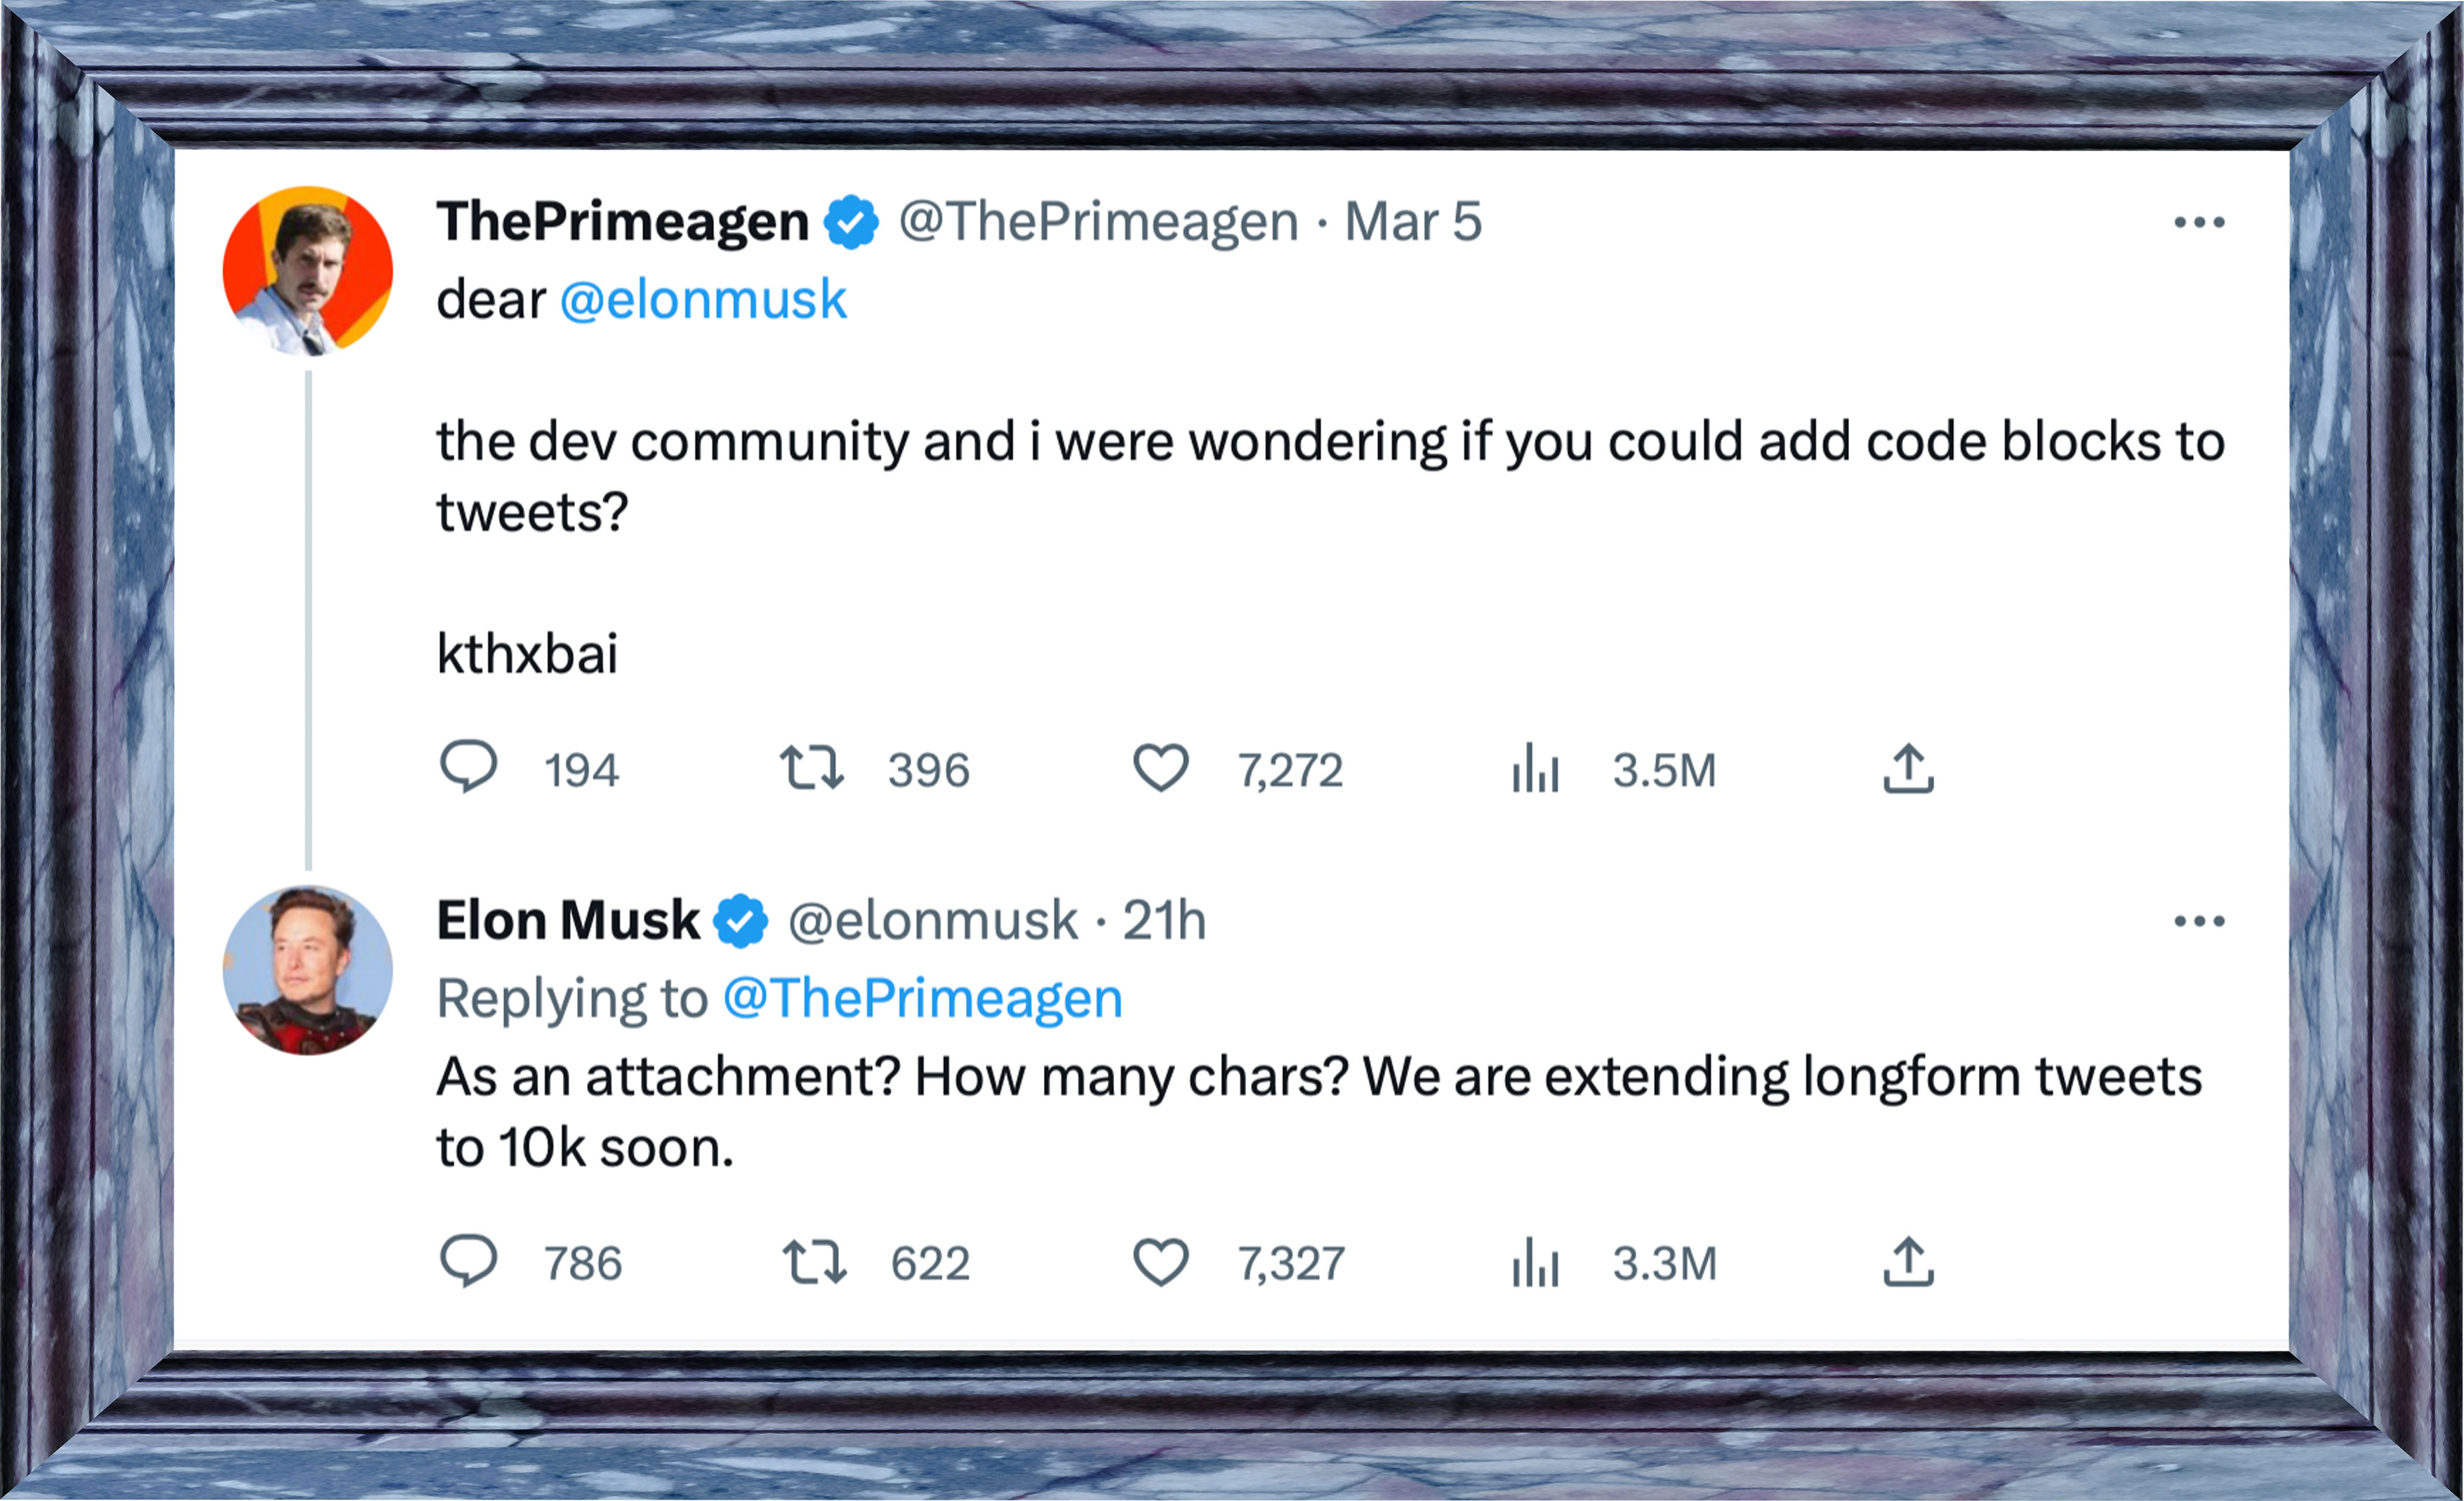Open the 21h reply timestamp
The height and width of the screenshot is (1501, 2464).
pyautogui.click(x=1164, y=920)
